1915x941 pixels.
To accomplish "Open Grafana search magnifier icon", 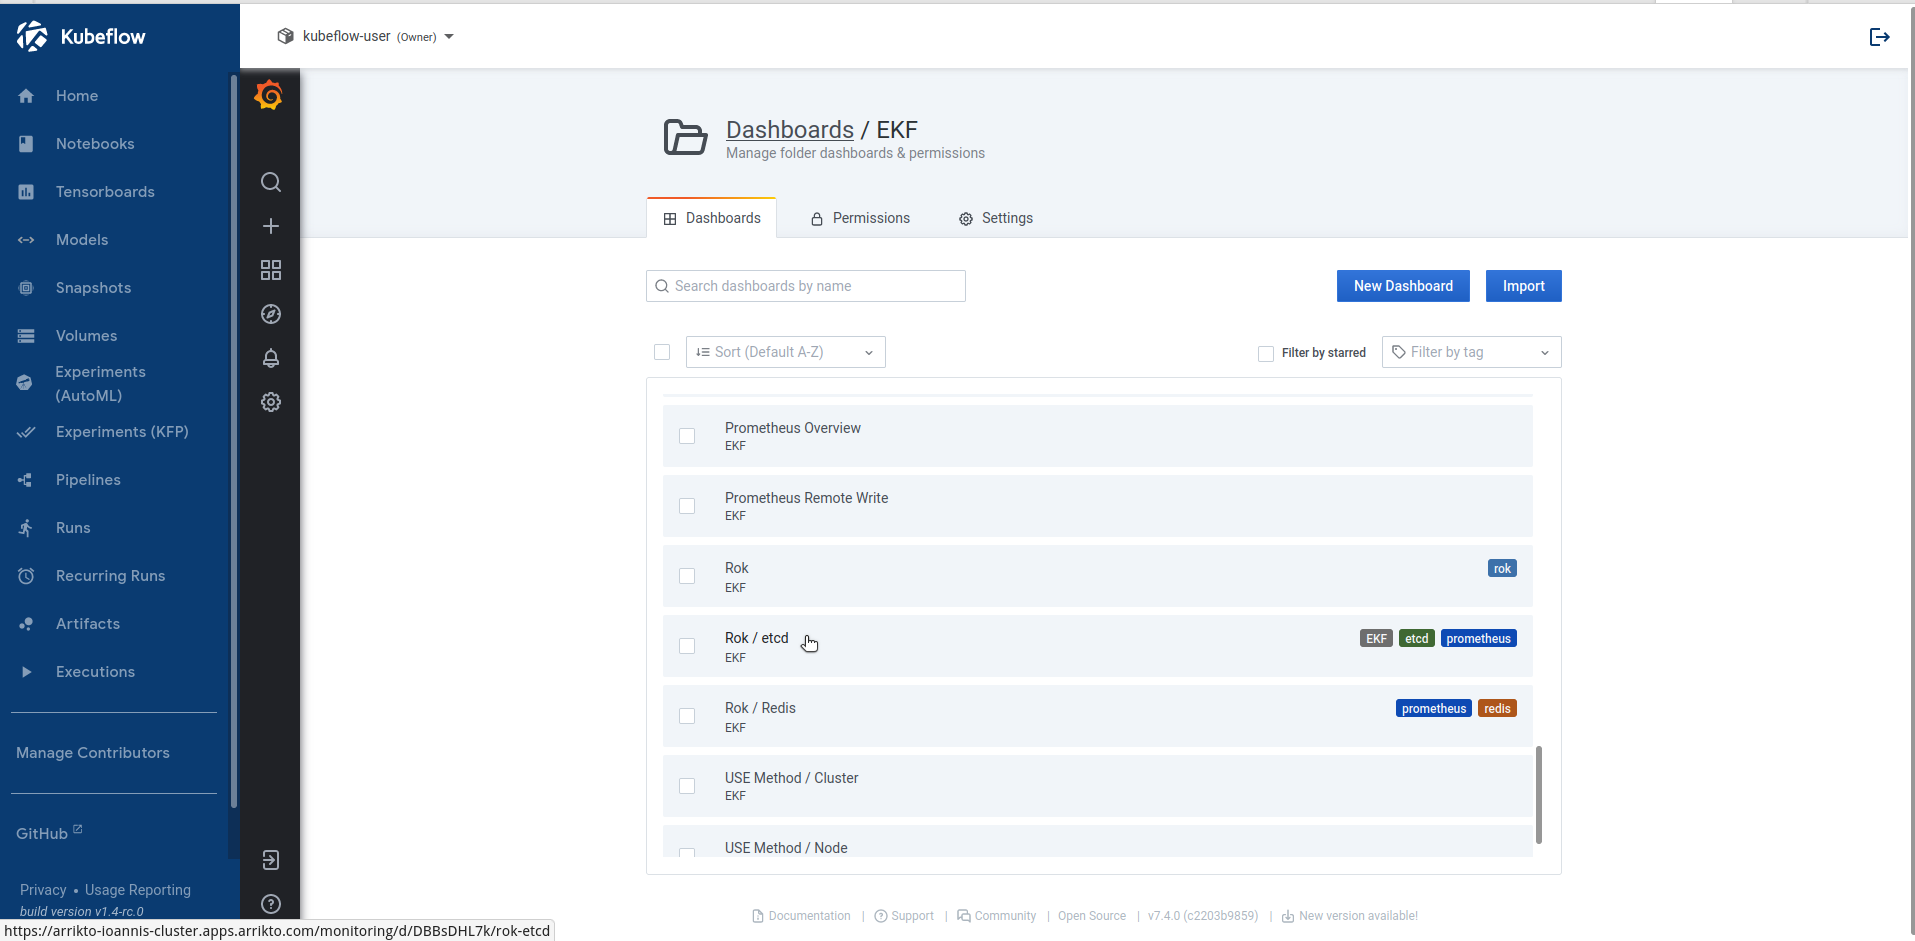I will pyautogui.click(x=271, y=182).
